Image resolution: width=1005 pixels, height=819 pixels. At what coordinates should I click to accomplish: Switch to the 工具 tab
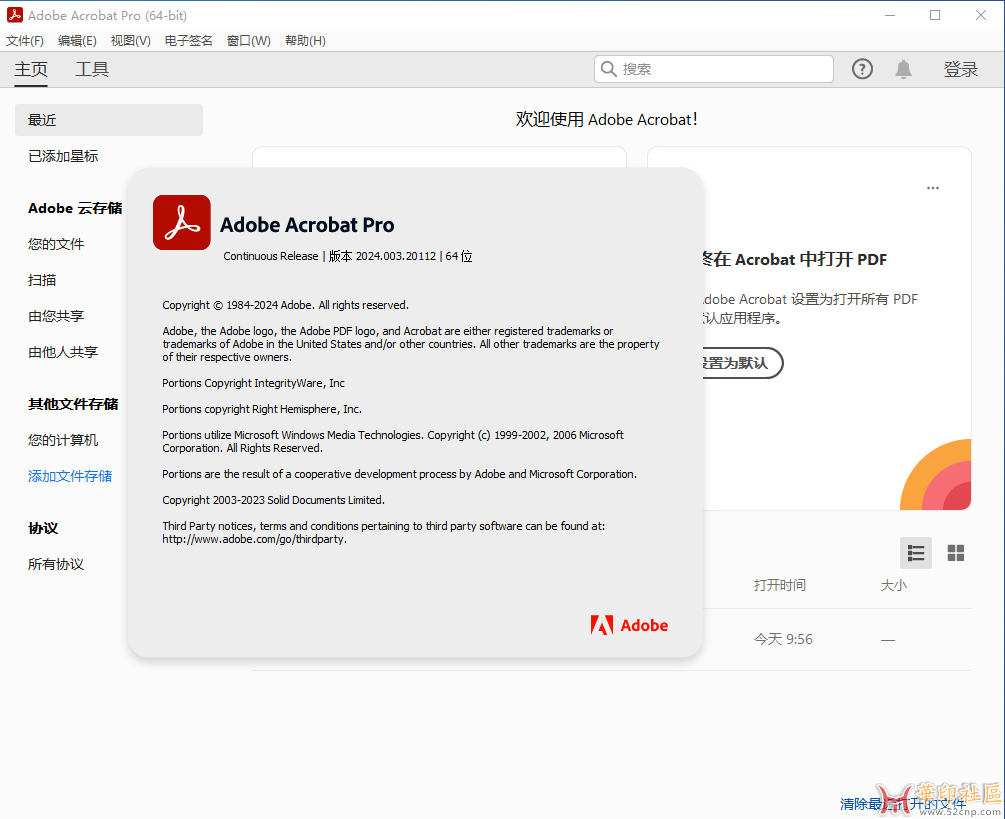coord(92,69)
